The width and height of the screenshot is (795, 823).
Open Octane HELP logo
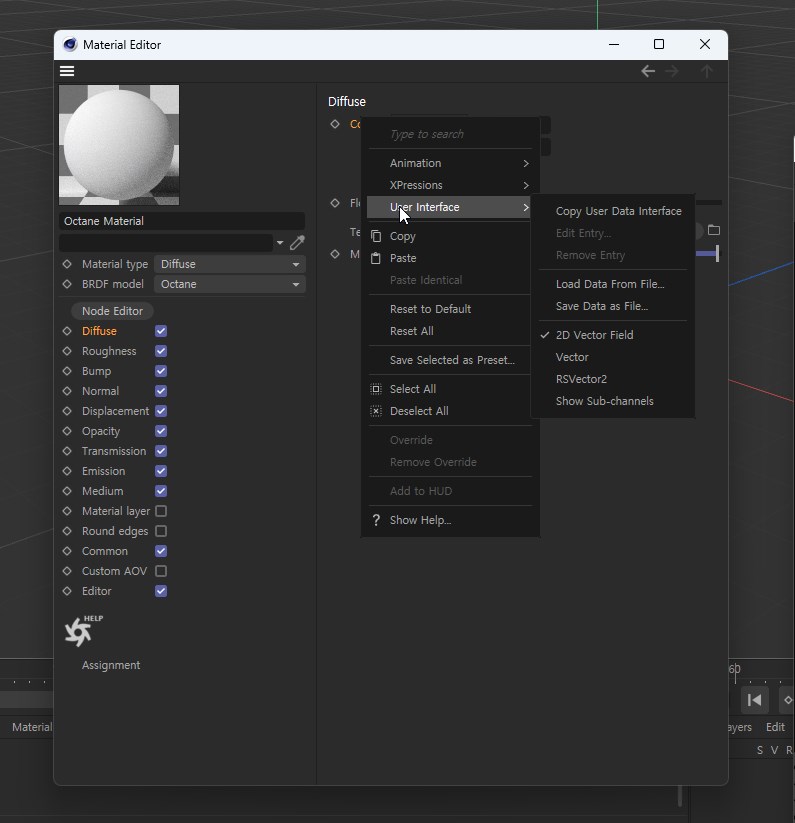point(83,631)
